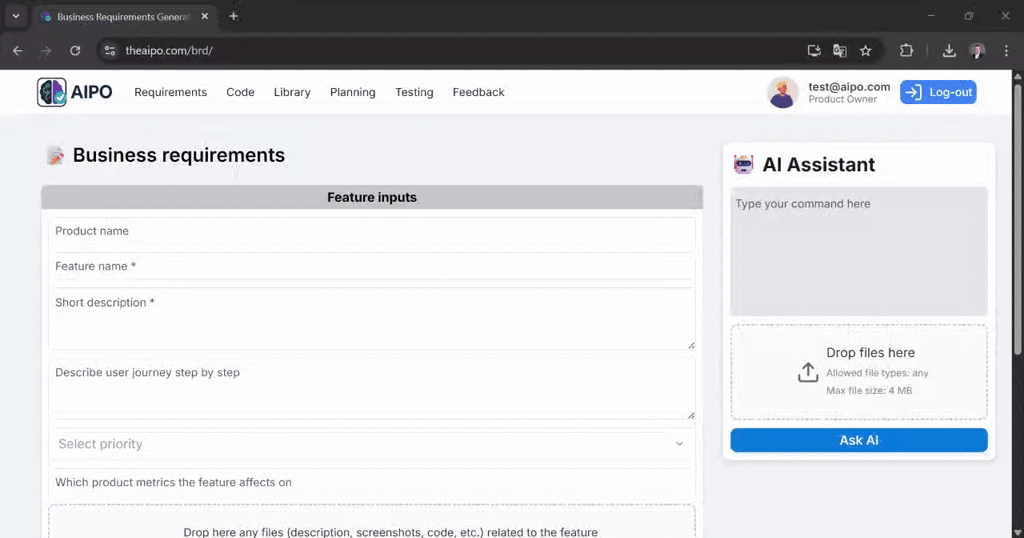This screenshot has height=538, width=1024.
Task: Focus the product metrics field
Action: 372,483
